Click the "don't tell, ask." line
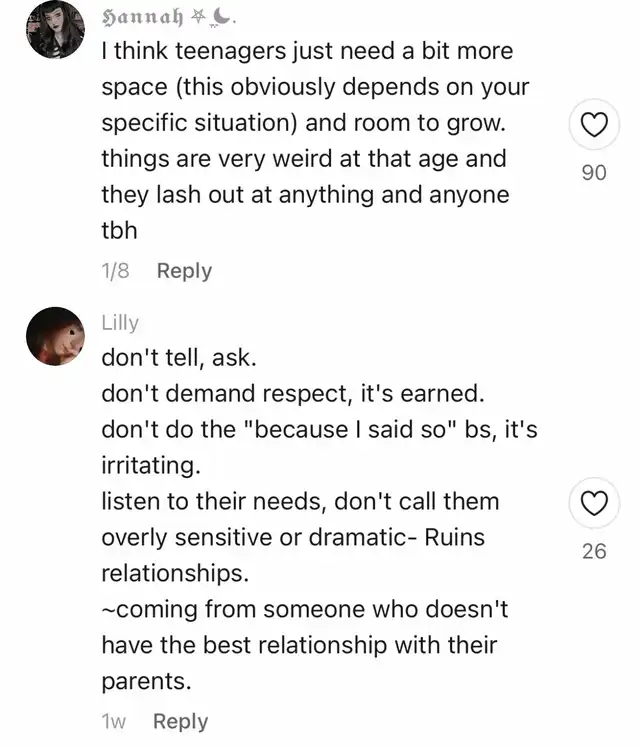The width and height of the screenshot is (640, 746). (180, 357)
